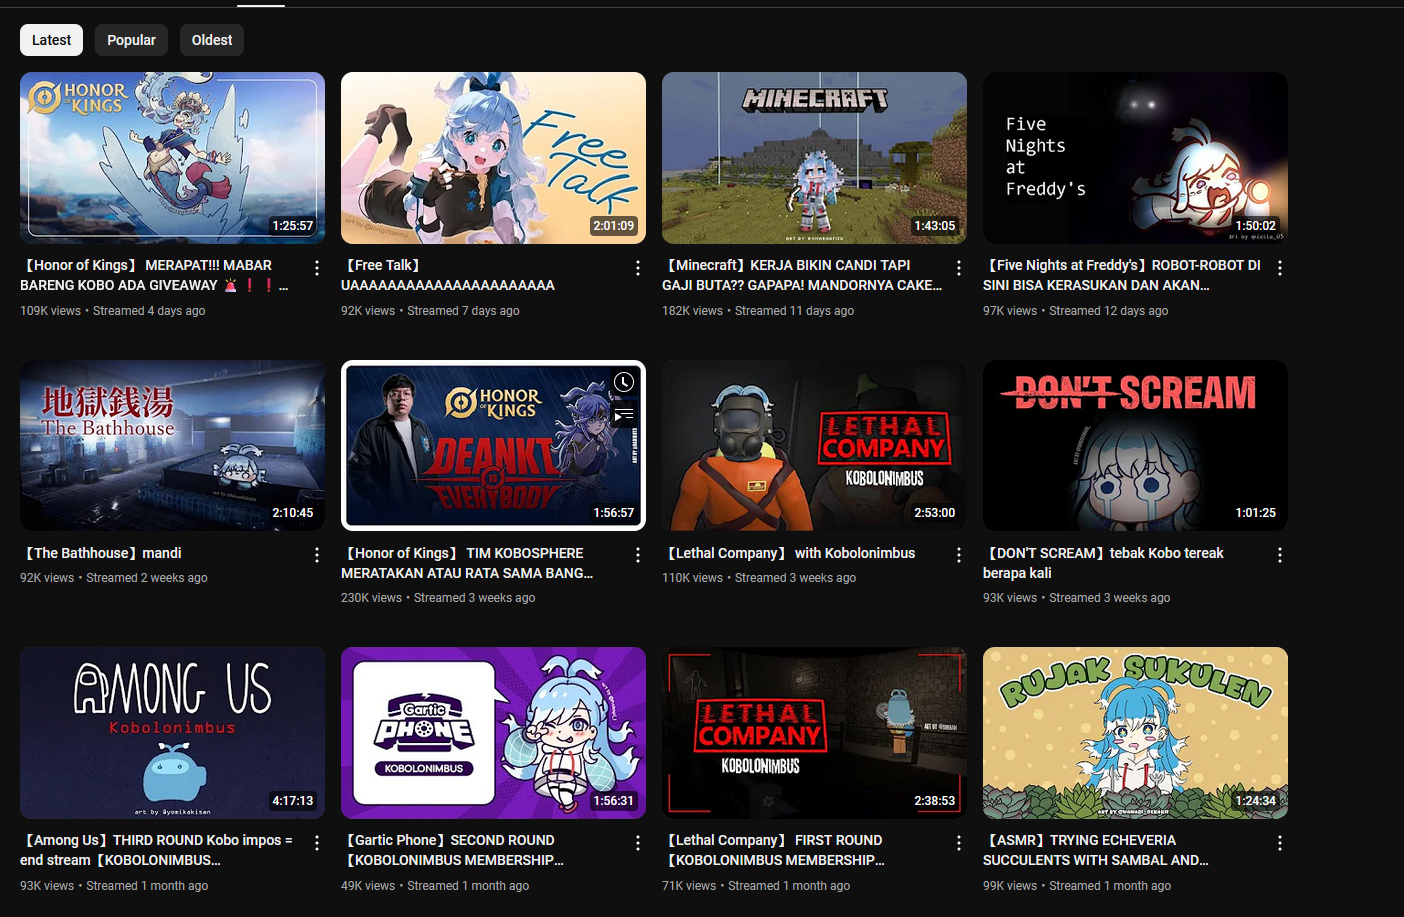Image resolution: width=1404 pixels, height=917 pixels.
Task: Click the Free Talk UAAAAA video title
Action: coord(448,275)
